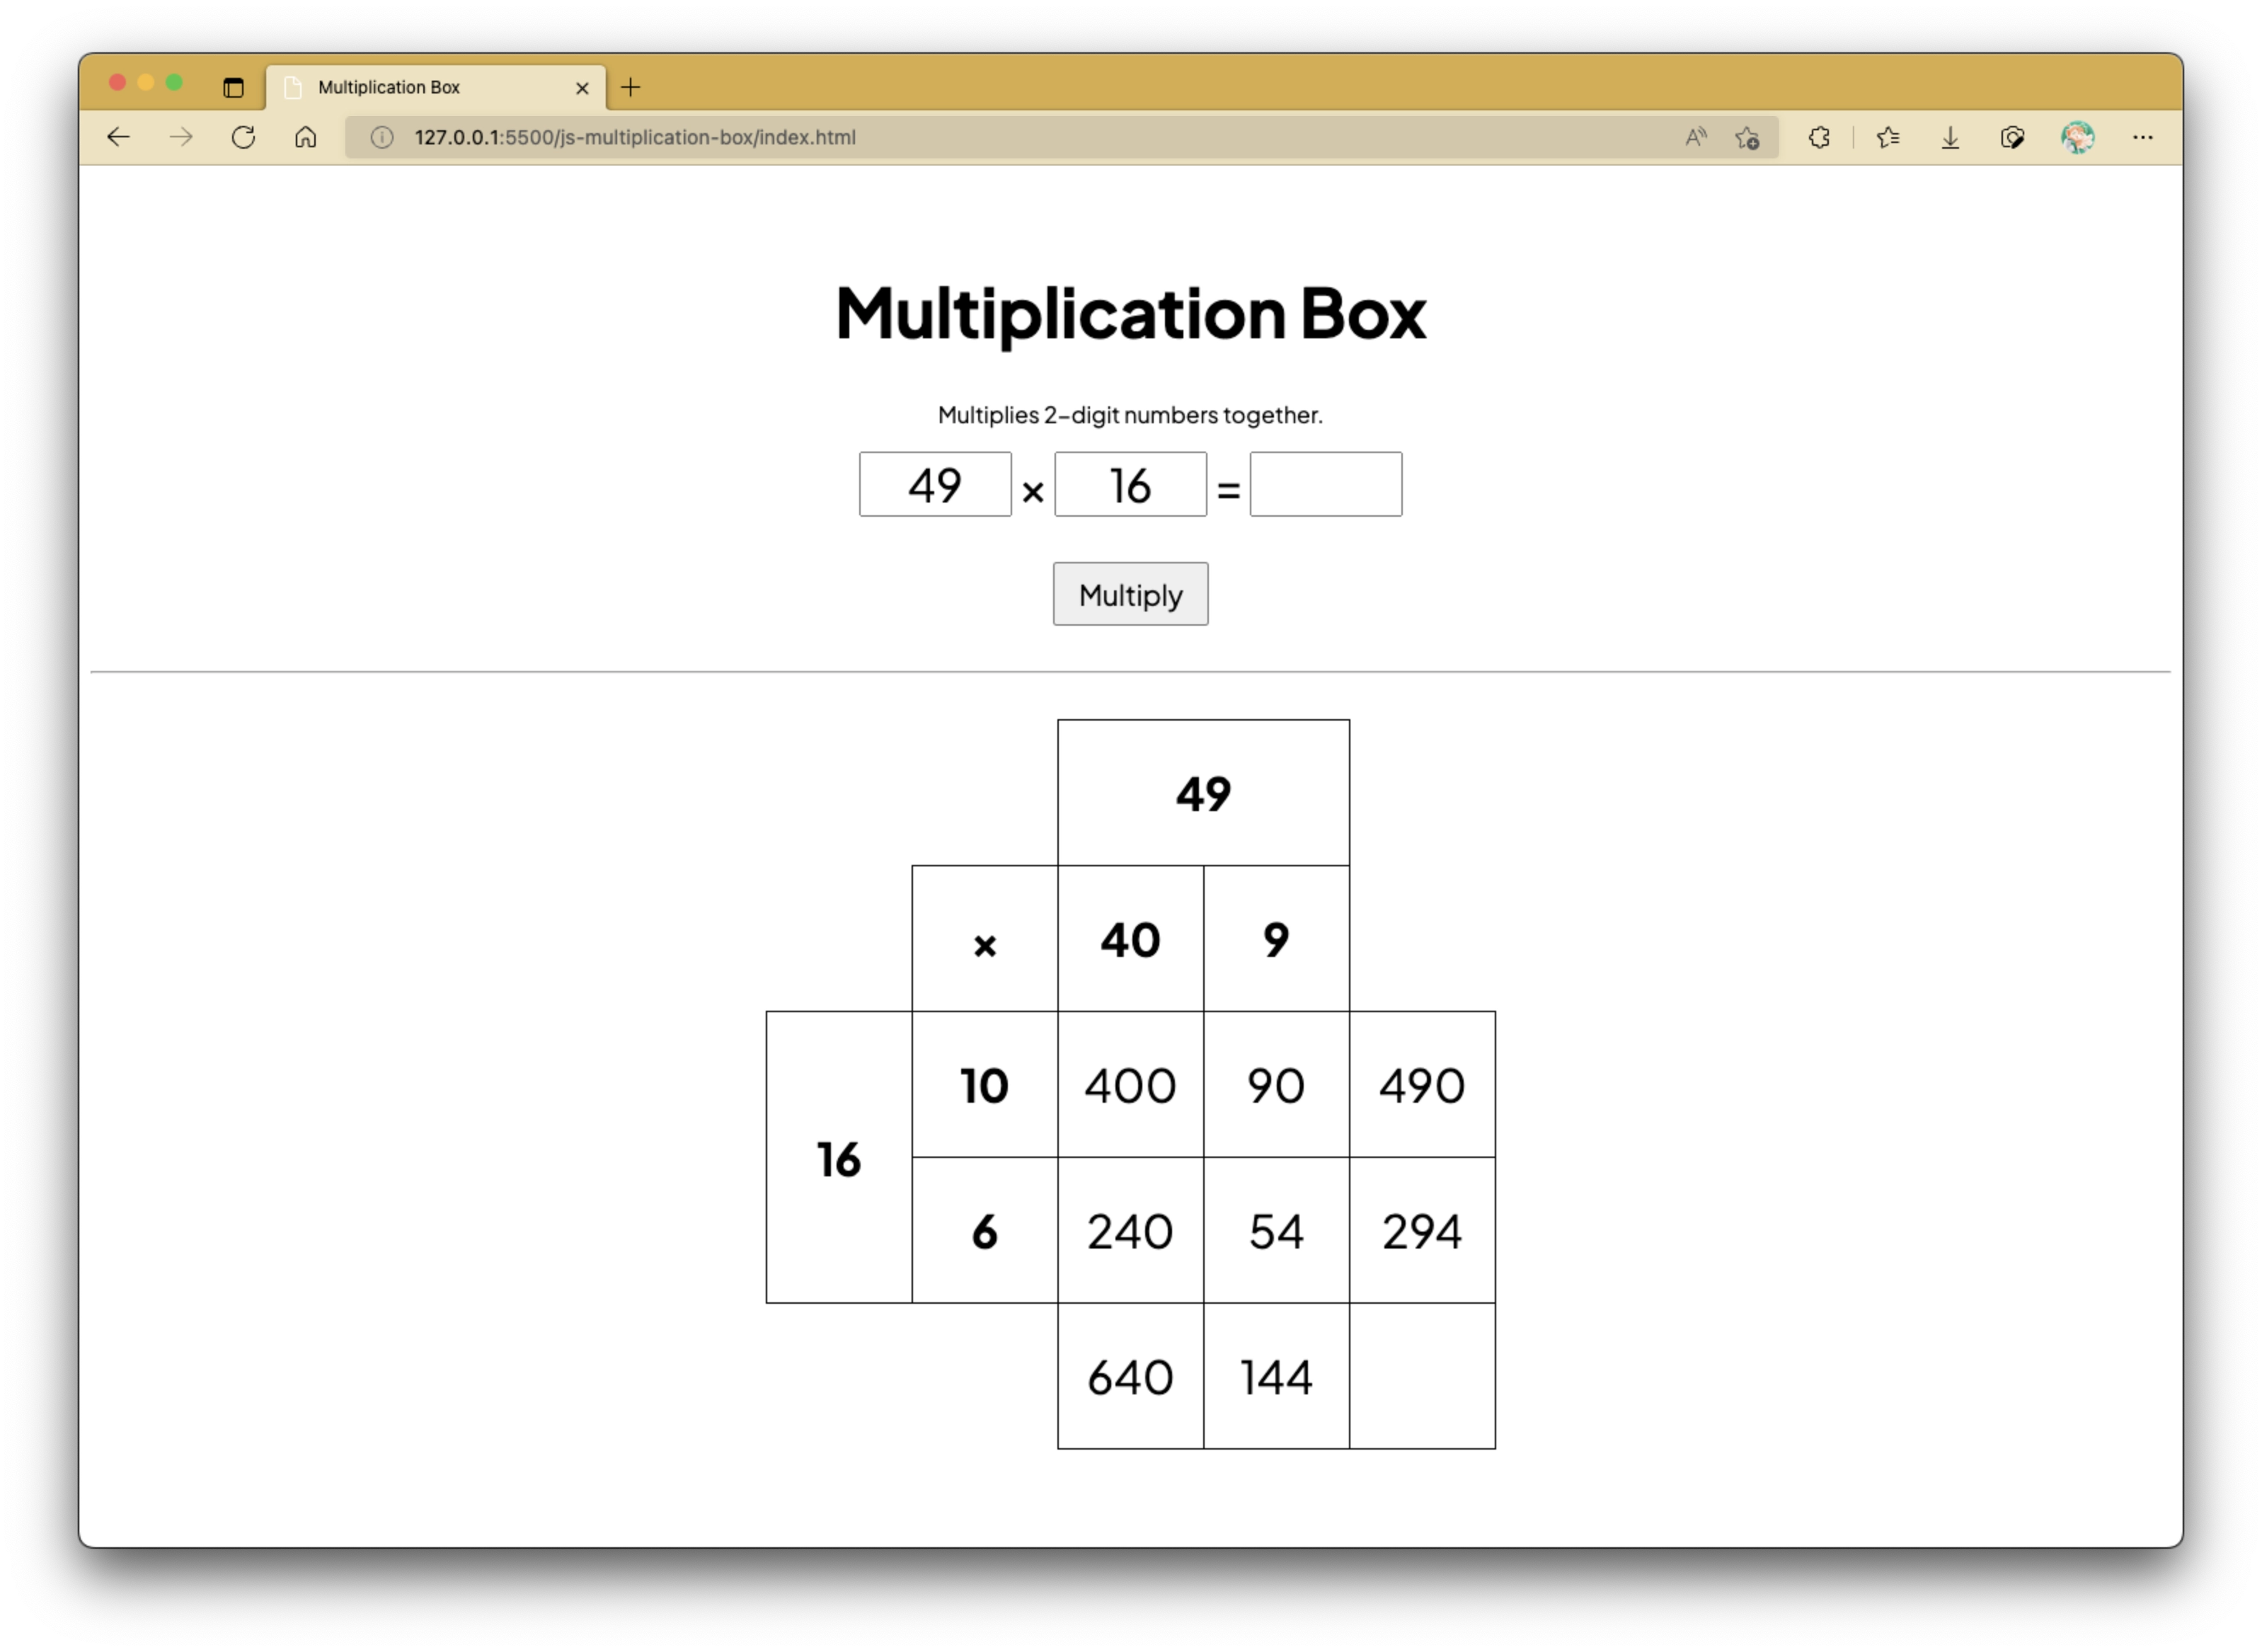Open the browser Extensions menu
The image size is (2262, 1652).
pyautogui.click(x=1819, y=138)
